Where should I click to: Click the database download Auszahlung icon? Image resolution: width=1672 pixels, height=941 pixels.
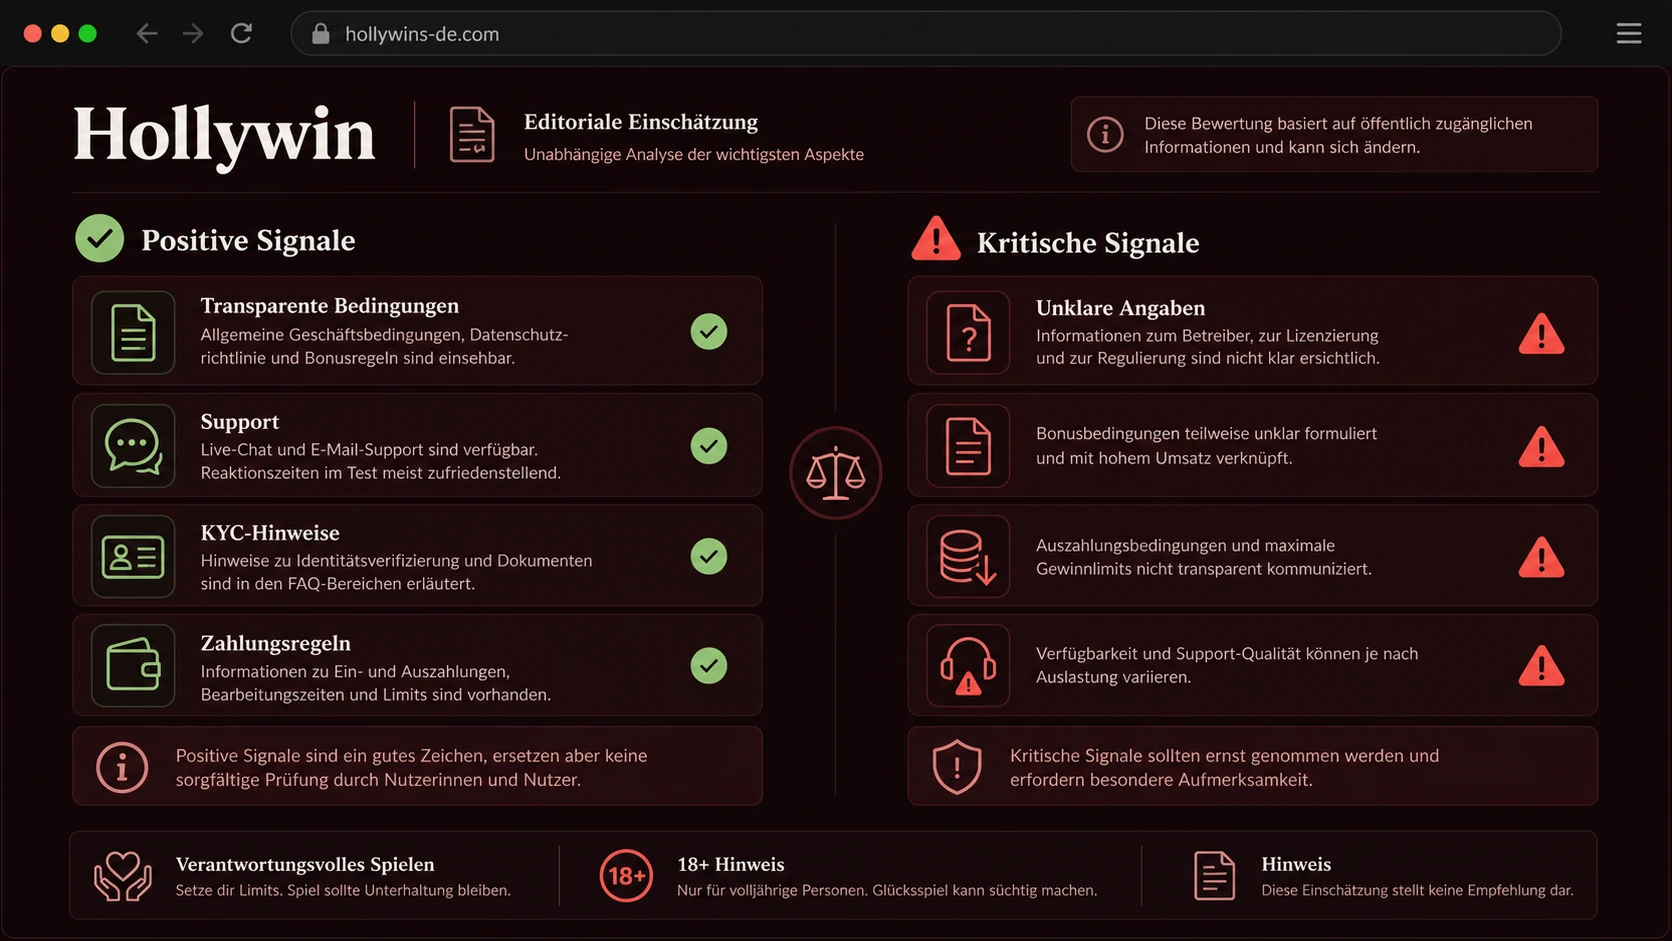pyautogui.click(x=968, y=557)
